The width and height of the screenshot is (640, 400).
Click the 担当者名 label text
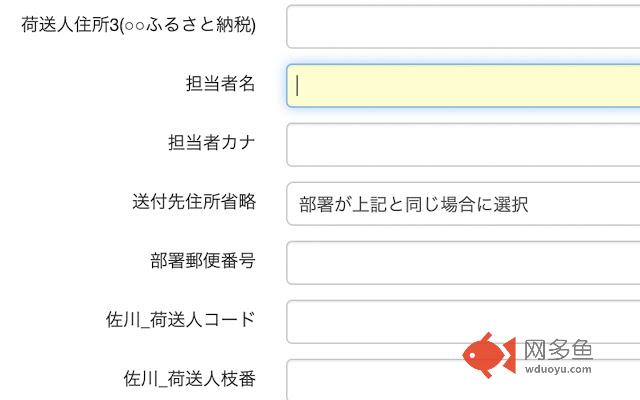pos(220,84)
